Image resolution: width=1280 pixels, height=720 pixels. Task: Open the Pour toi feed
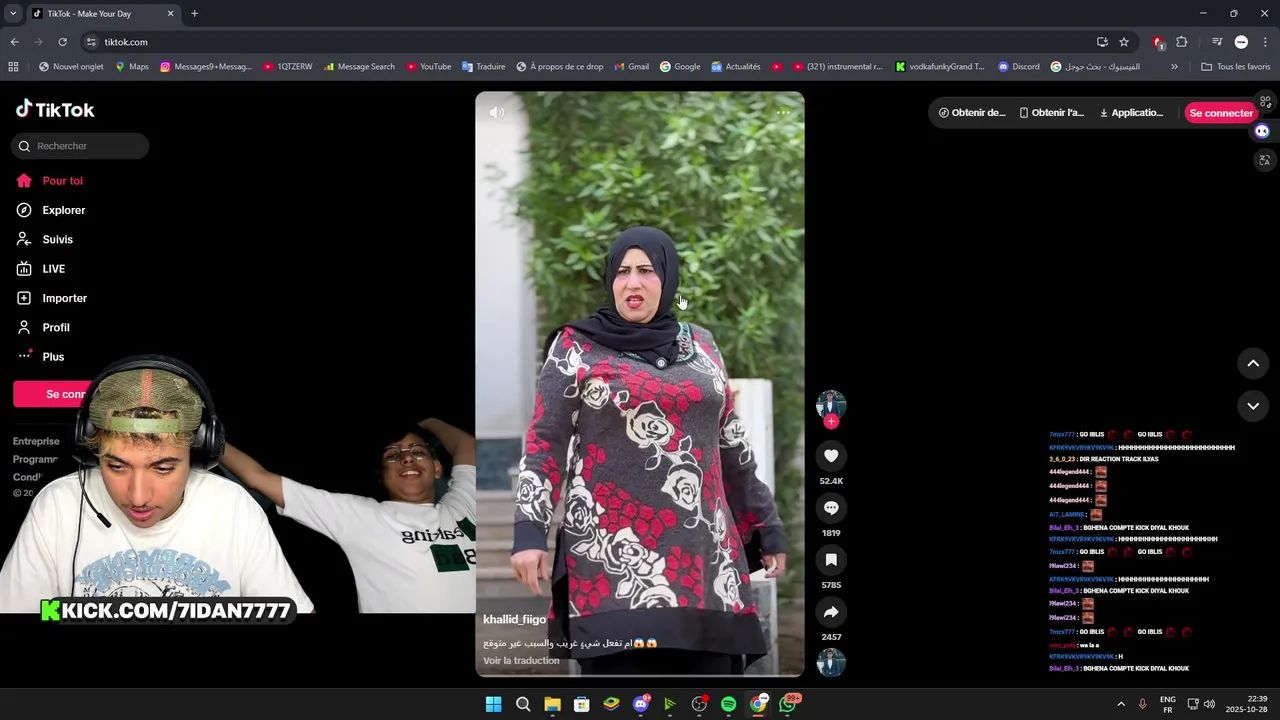coord(62,181)
